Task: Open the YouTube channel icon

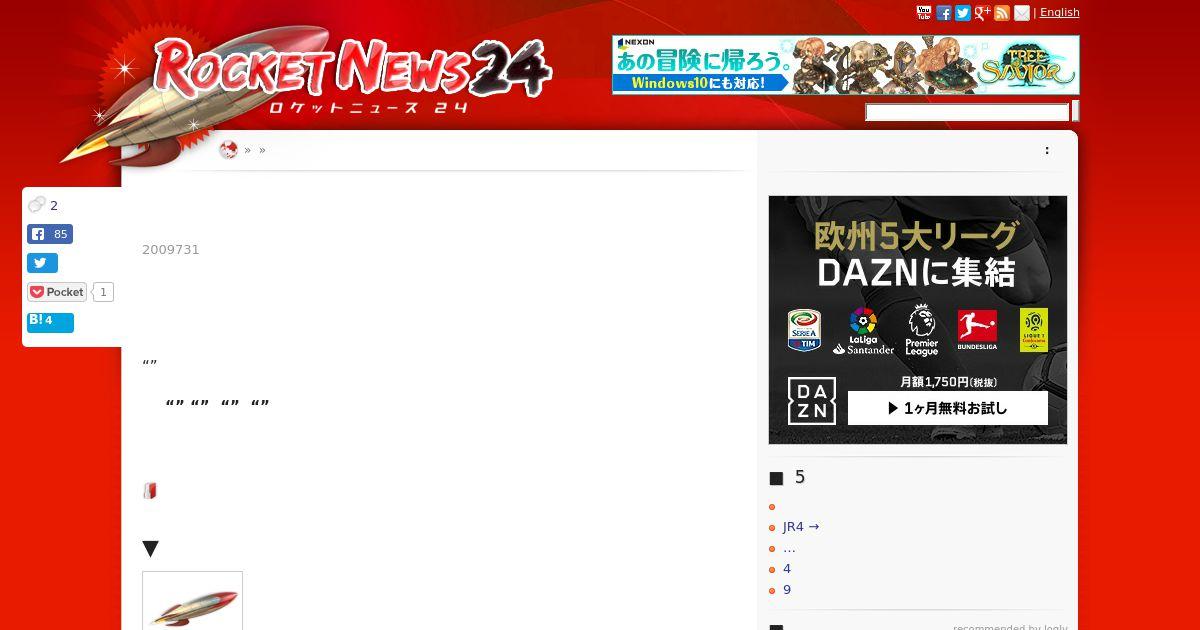Action: 924,13
